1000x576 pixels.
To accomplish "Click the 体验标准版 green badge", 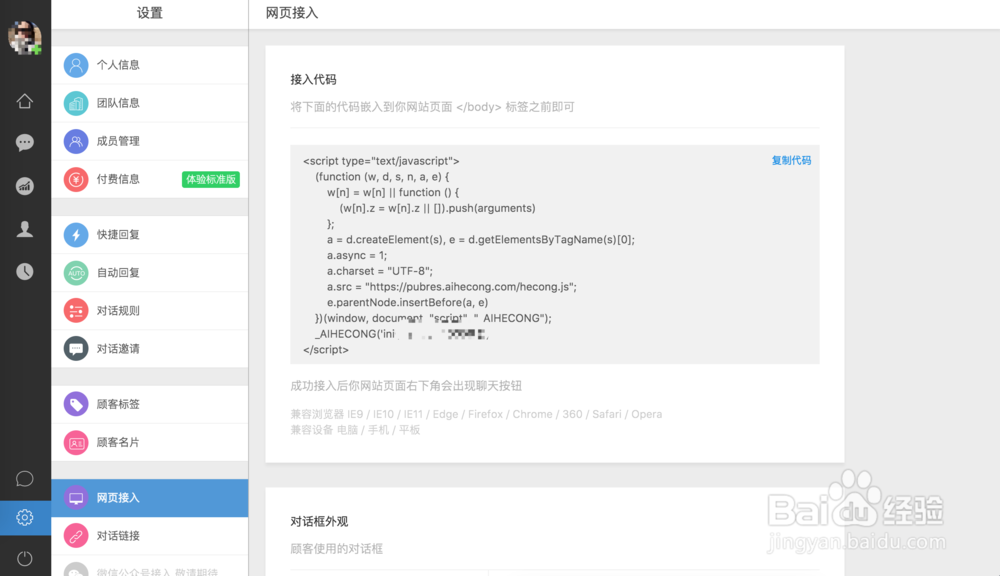I will (211, 179).
